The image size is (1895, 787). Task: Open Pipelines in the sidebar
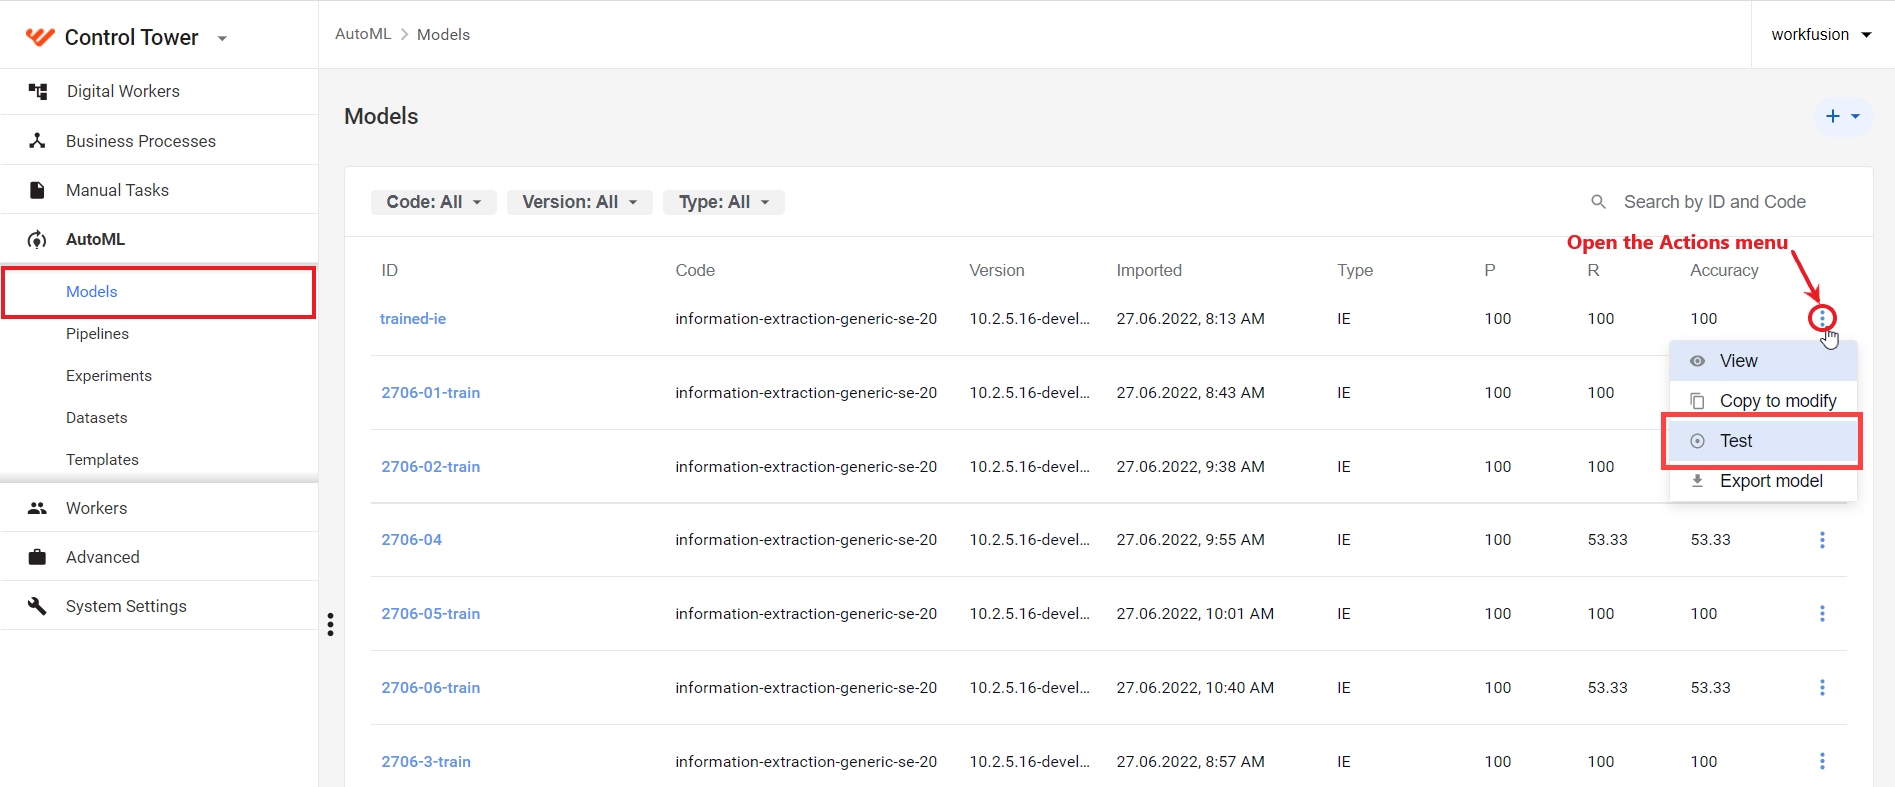tap(97, 334)
